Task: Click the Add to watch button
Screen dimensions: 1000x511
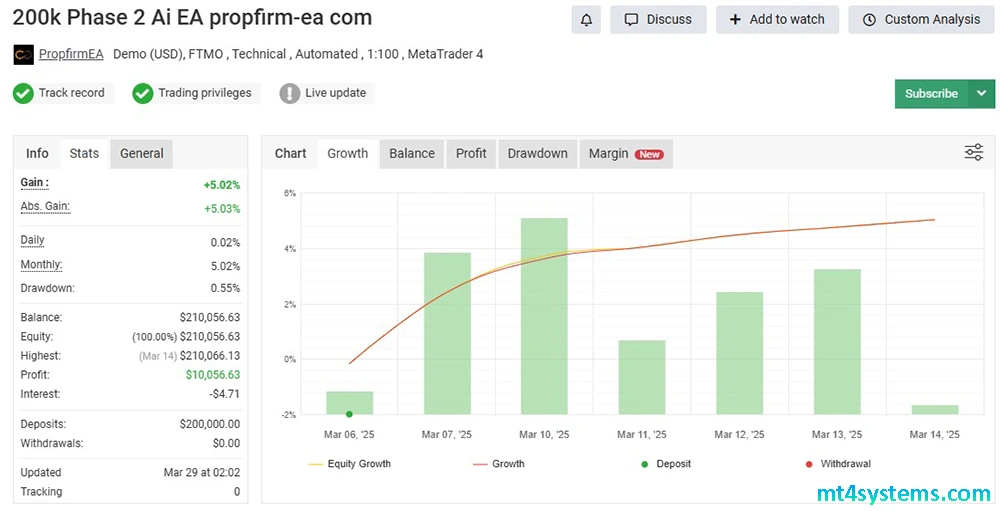Action: point(777,20)
